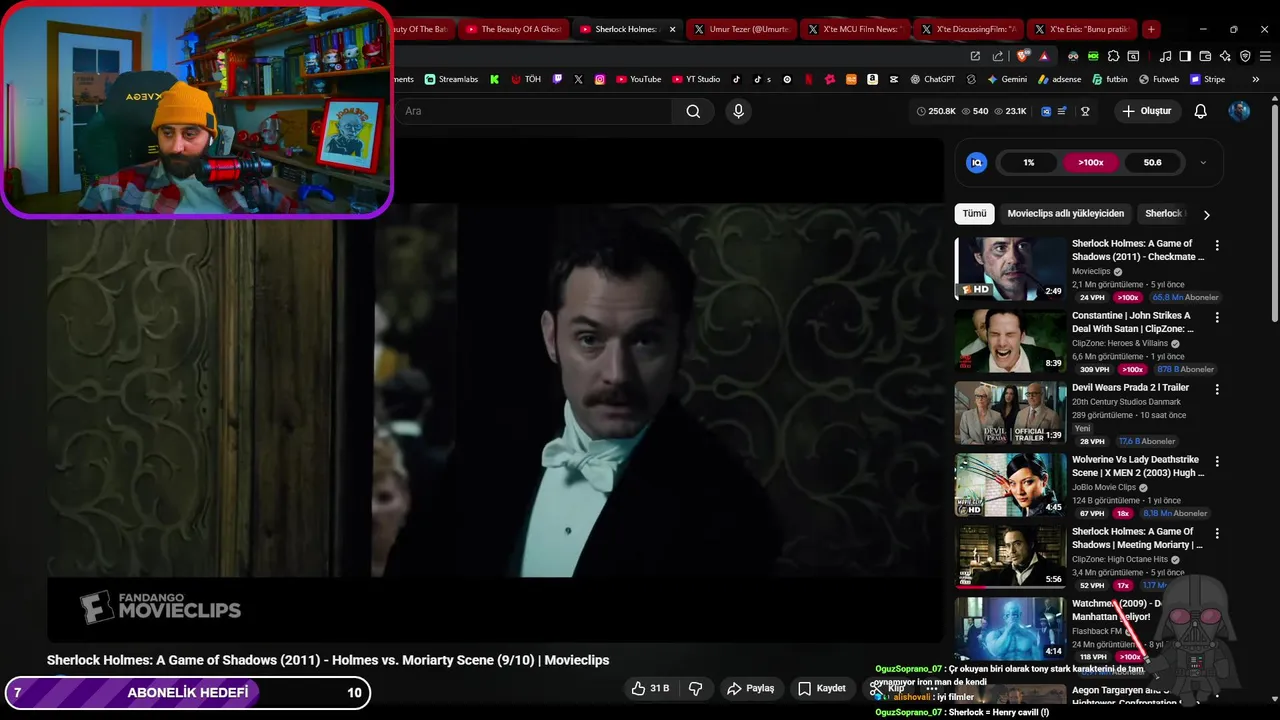The width and height of the screenshot is (1280, 720).
Task: Open the Leo AI sparkle icon
Action: (x=1225, y=56)
